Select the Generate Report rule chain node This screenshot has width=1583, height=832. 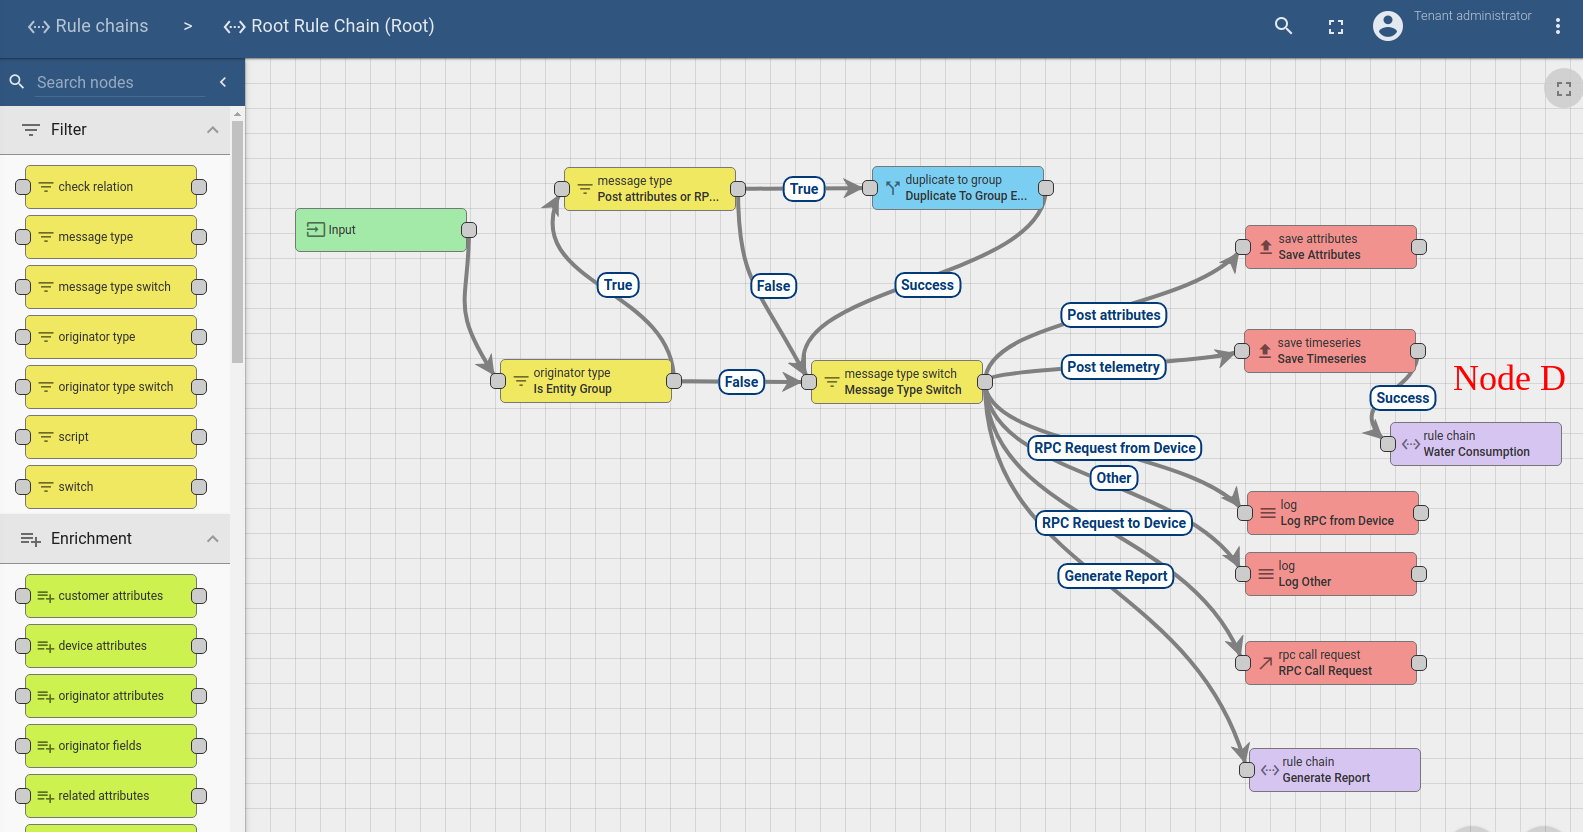pos(1335,770)
